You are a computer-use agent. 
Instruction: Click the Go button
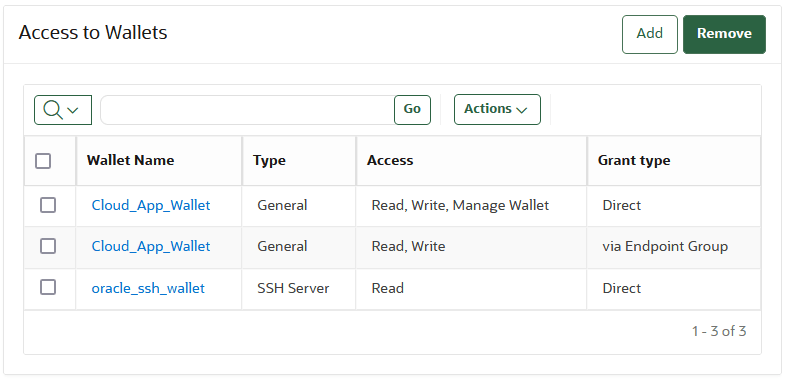coord(412,109)
